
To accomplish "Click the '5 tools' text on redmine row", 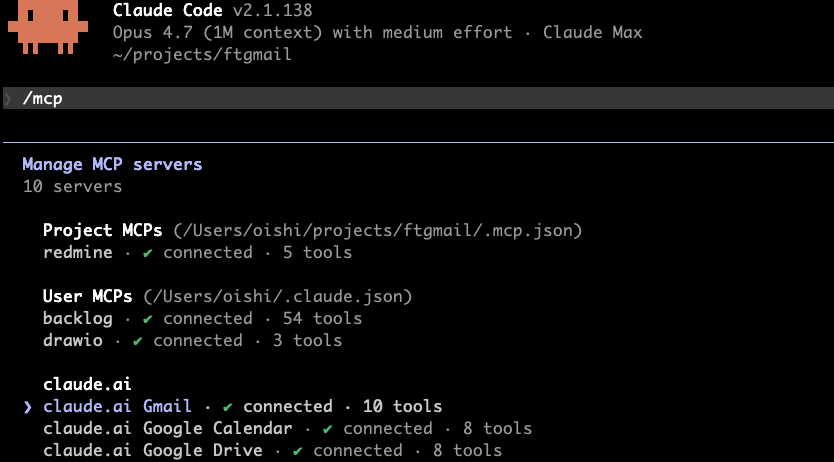I will pyautogui.click(x=318, y=253).
